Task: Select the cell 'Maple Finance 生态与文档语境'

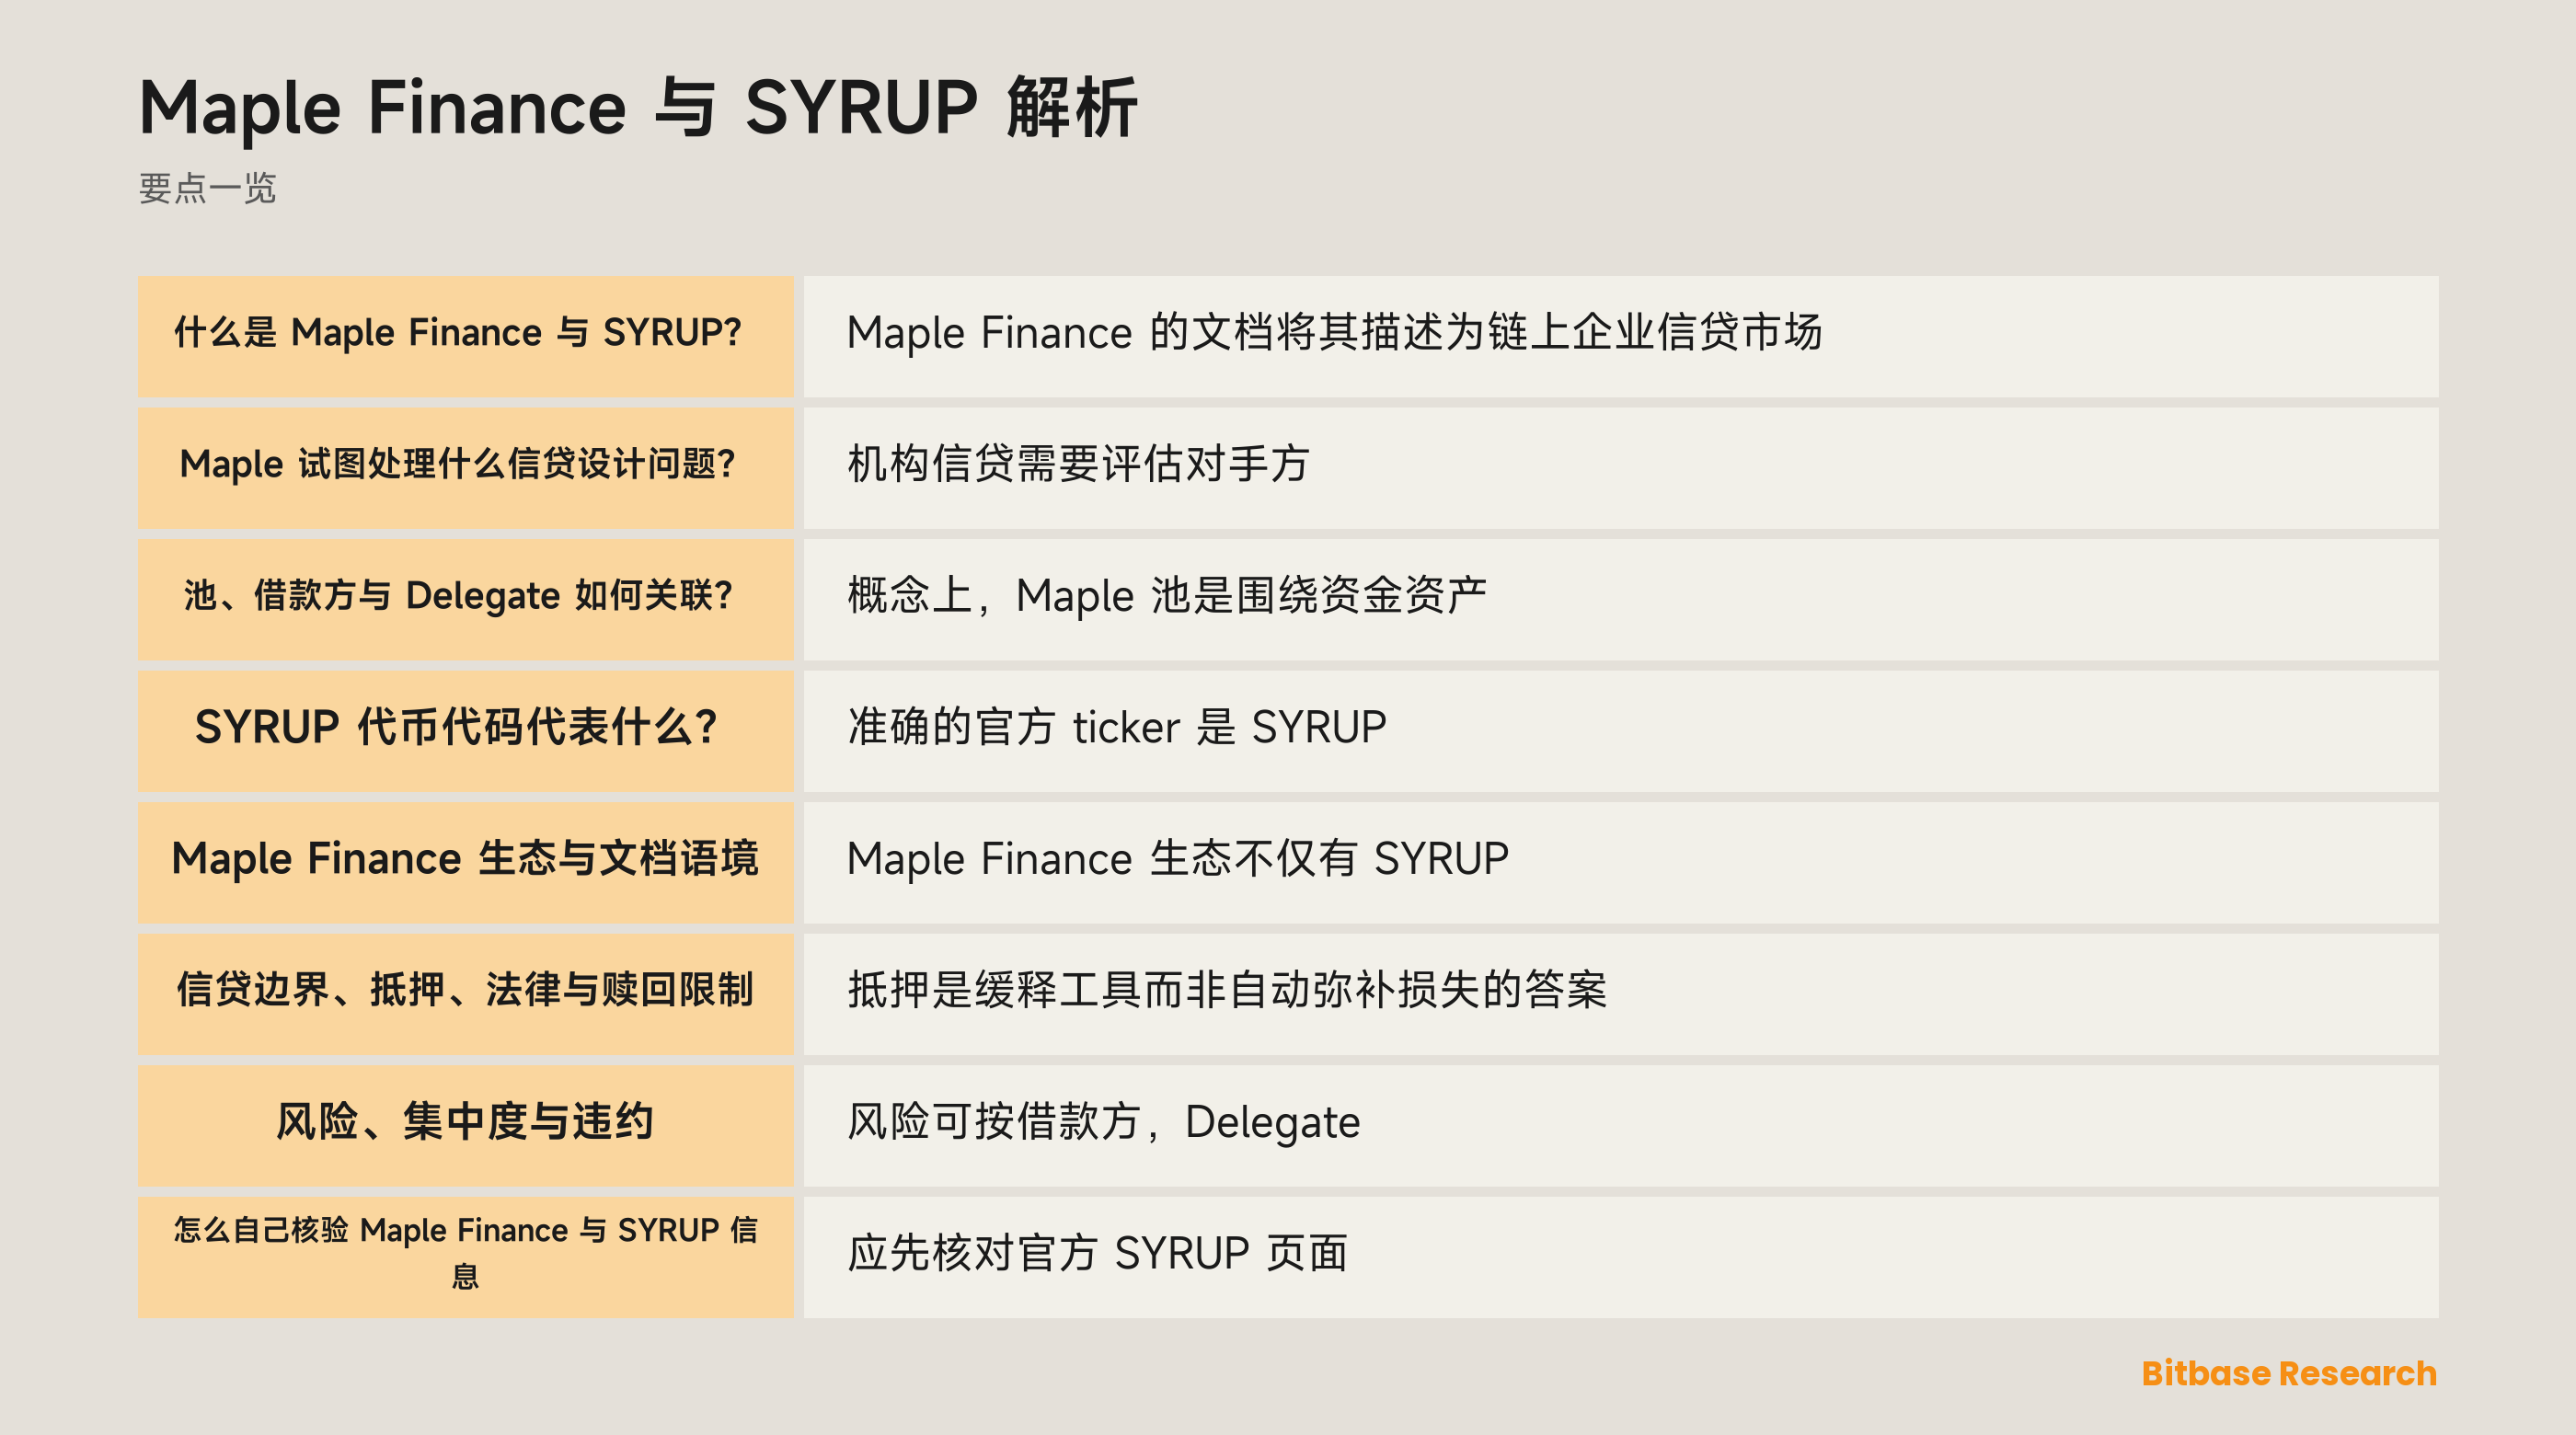Action: [465, 862]
